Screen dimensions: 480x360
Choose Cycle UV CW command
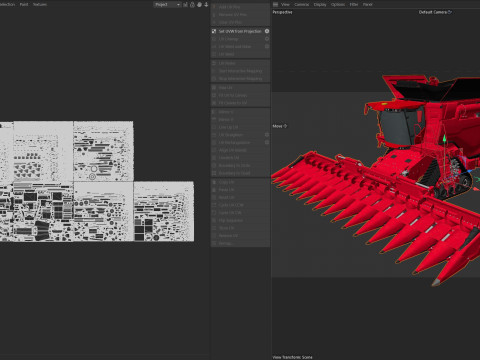(240, 213)
